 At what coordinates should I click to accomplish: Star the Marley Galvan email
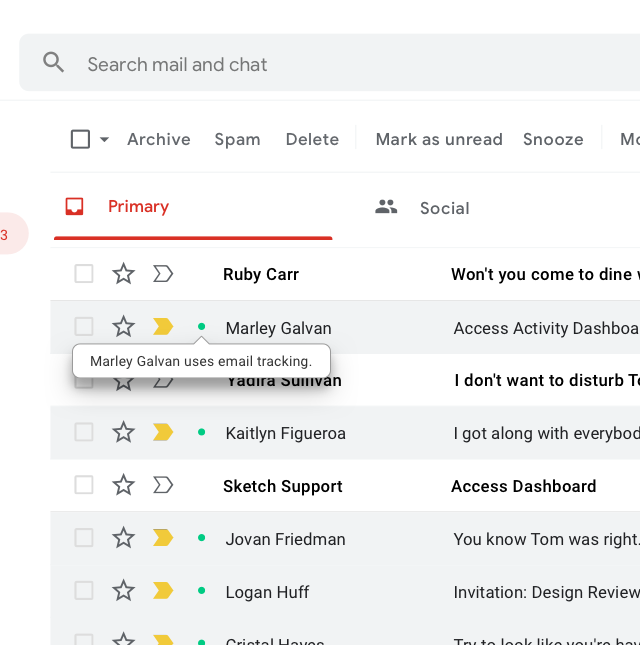pyautogui.click(x=123, y=327)
